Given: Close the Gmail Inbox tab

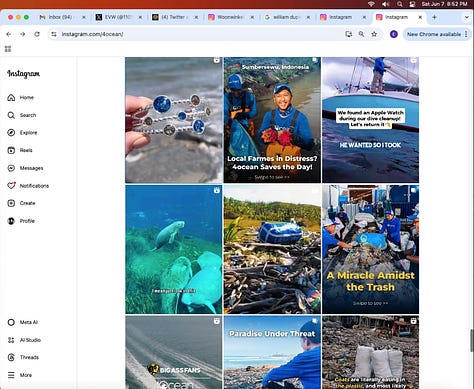Looking at the screenshot, I should click(x=84, y=17).
